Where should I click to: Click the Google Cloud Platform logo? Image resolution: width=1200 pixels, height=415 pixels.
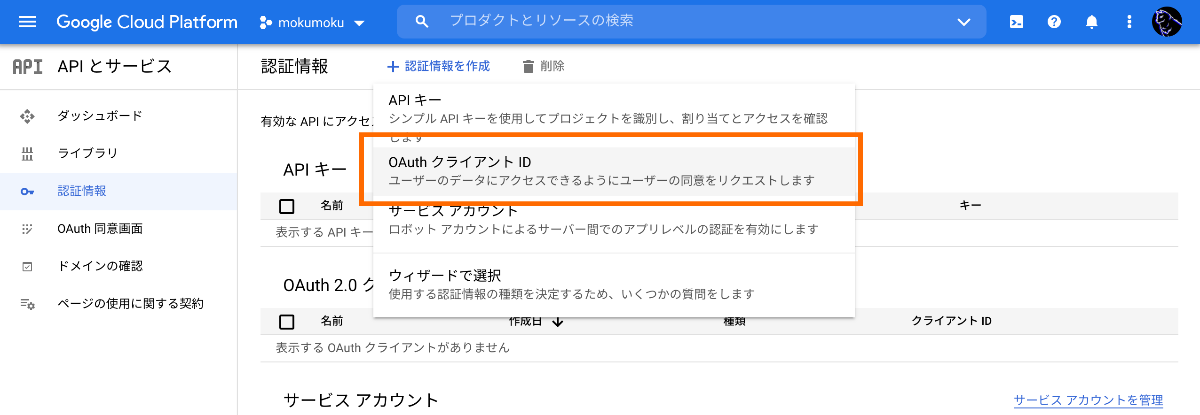click(147, 21)
